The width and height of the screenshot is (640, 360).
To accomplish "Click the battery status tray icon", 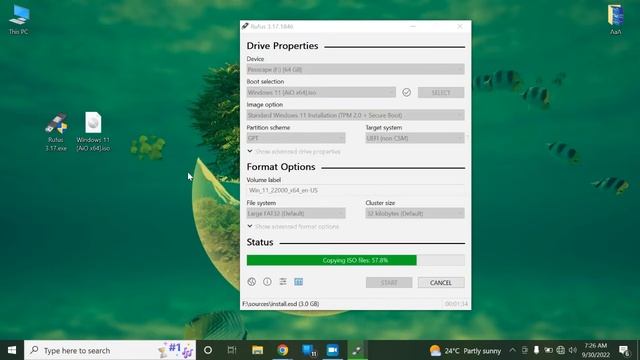I will [549, 350].
